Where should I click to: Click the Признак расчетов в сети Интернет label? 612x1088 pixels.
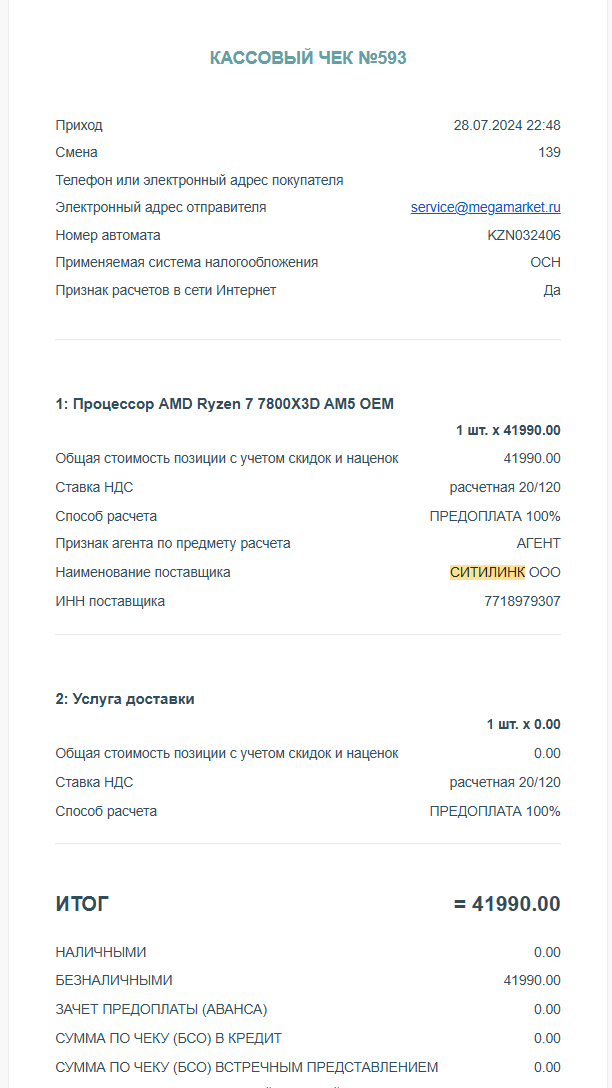pyautogui.click(x=166, y=291)
